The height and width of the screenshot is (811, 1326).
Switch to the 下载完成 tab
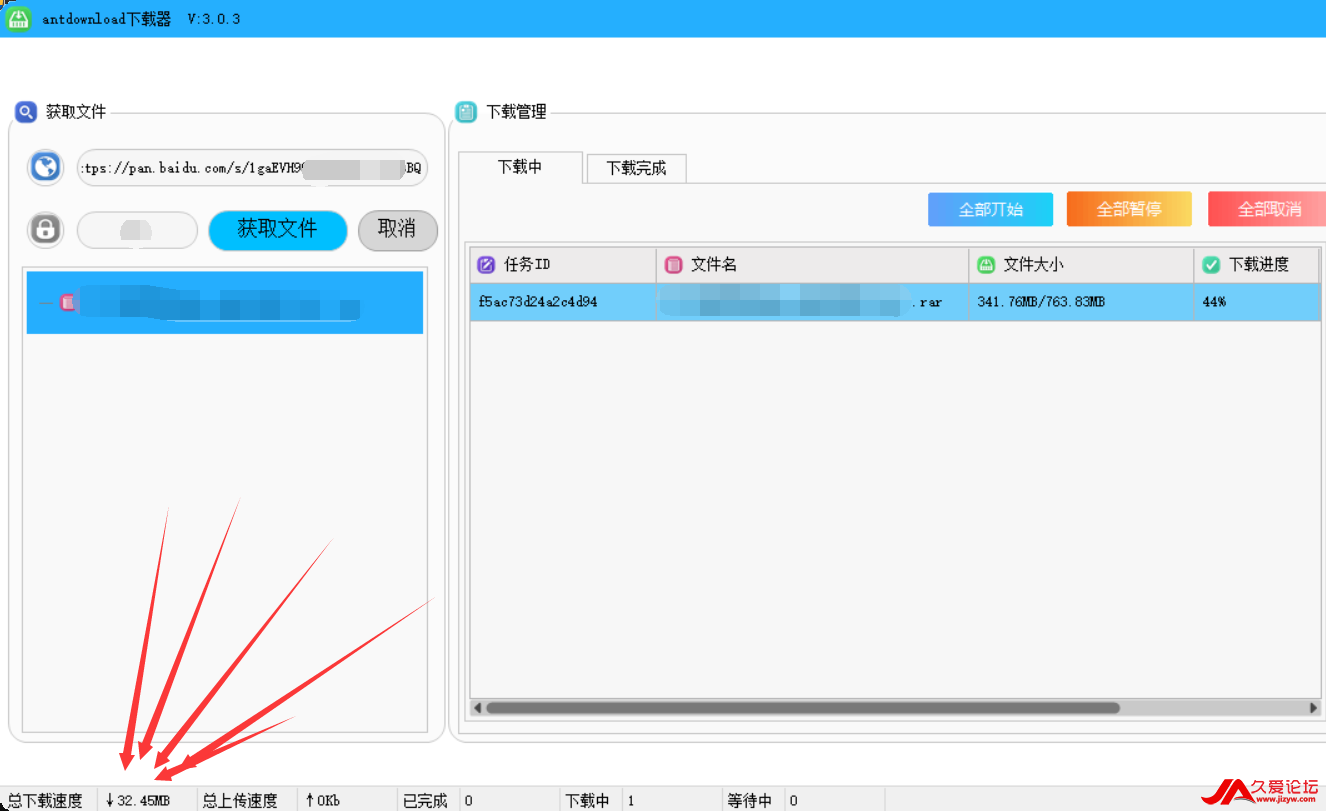pos(636,169)
